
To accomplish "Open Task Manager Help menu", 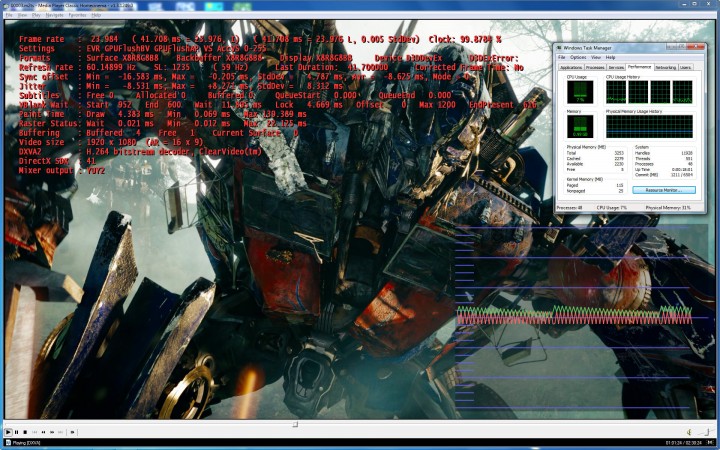I will [x=610, y=57].
